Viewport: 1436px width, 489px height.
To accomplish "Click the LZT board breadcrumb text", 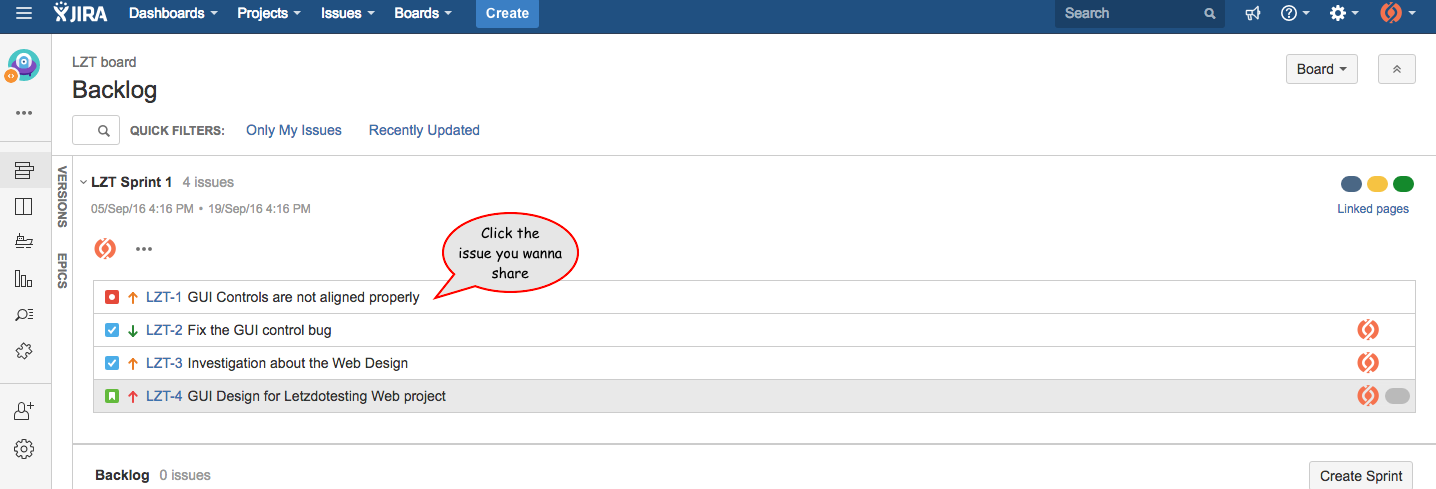I will 104,62.
